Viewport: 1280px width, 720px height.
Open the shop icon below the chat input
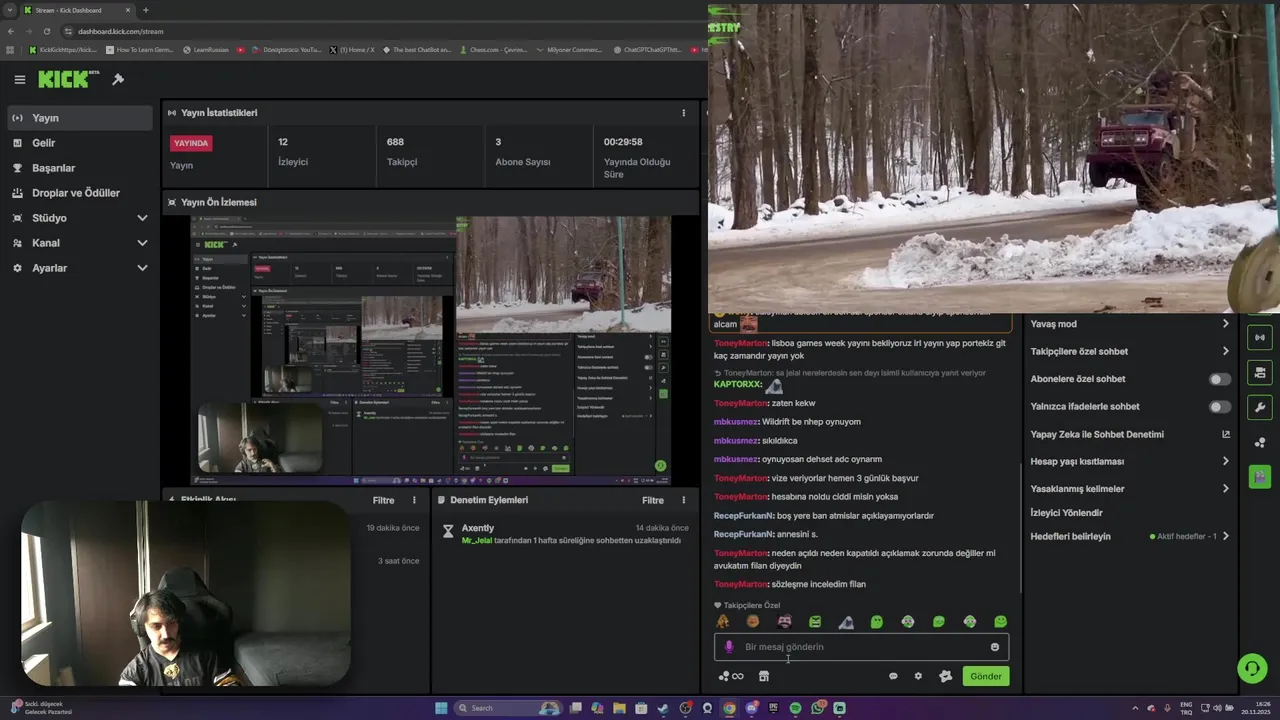pos(764,676)
